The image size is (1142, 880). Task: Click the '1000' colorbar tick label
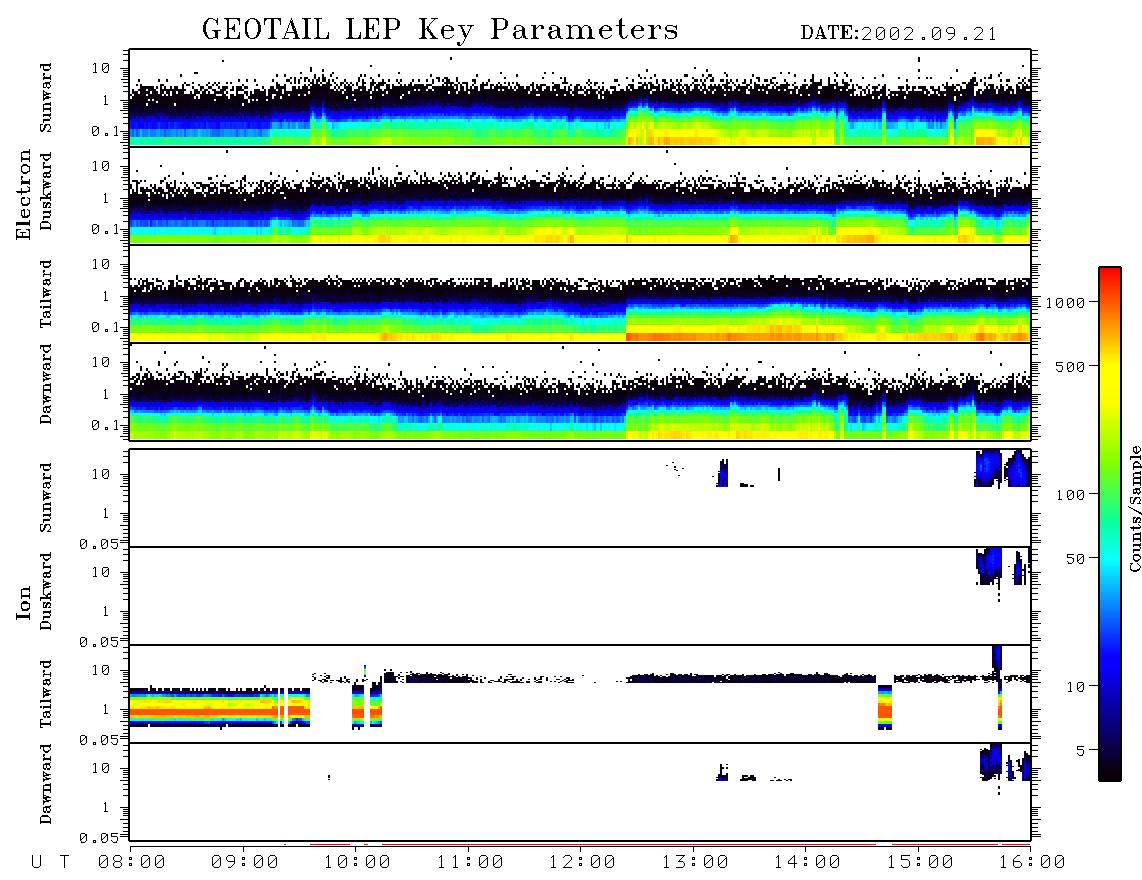1065,302
